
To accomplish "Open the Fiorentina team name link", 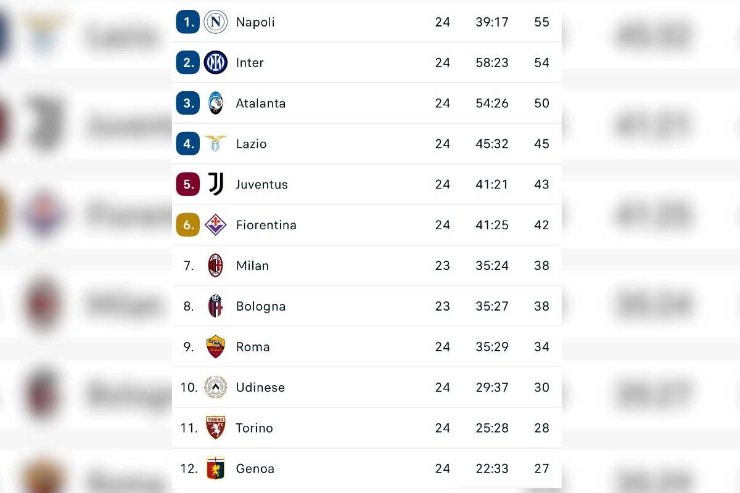I will coord(266,225).
